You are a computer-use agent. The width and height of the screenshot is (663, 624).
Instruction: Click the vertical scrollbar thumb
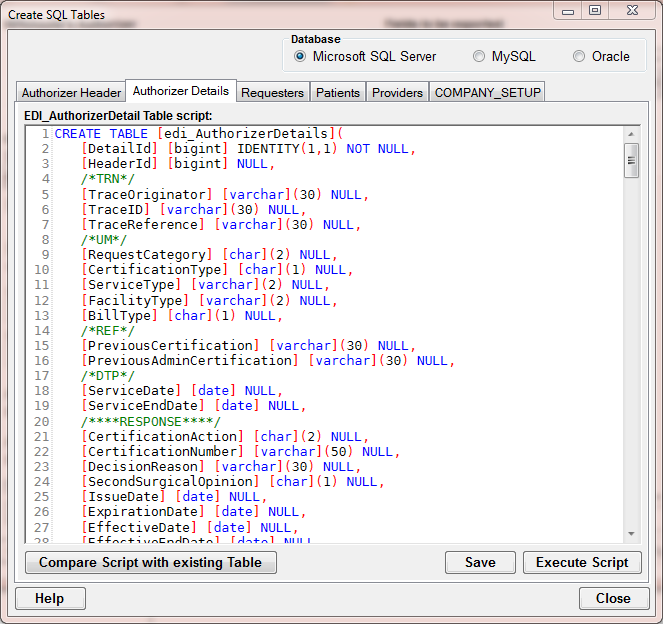point(631,161)
